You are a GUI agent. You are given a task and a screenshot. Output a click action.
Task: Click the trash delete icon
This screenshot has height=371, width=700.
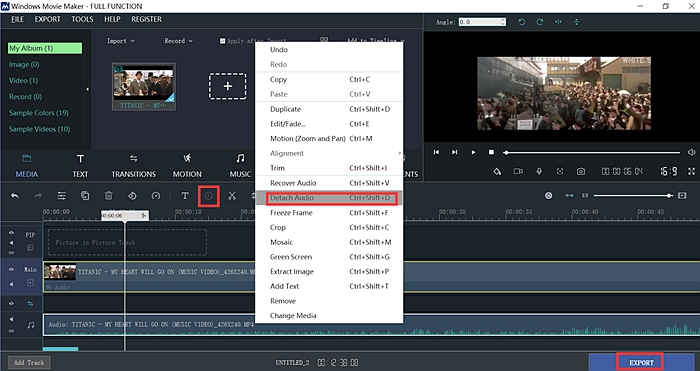pyautogui.click(x=108, y=196)
